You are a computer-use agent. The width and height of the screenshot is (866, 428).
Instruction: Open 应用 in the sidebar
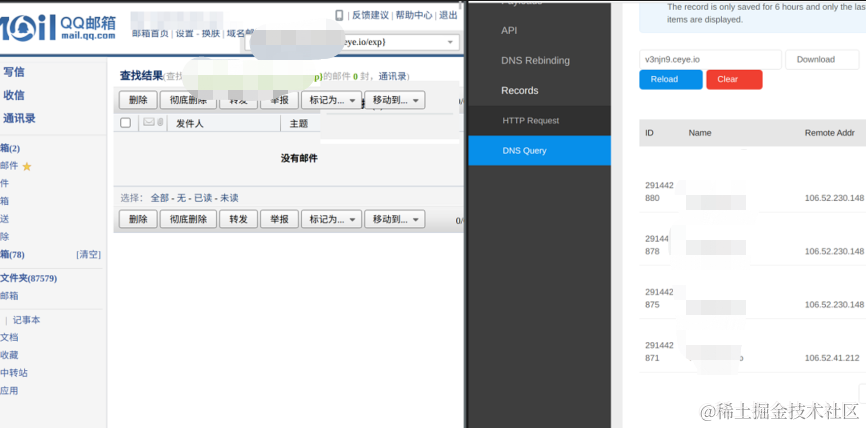click(x=9, y=390)
